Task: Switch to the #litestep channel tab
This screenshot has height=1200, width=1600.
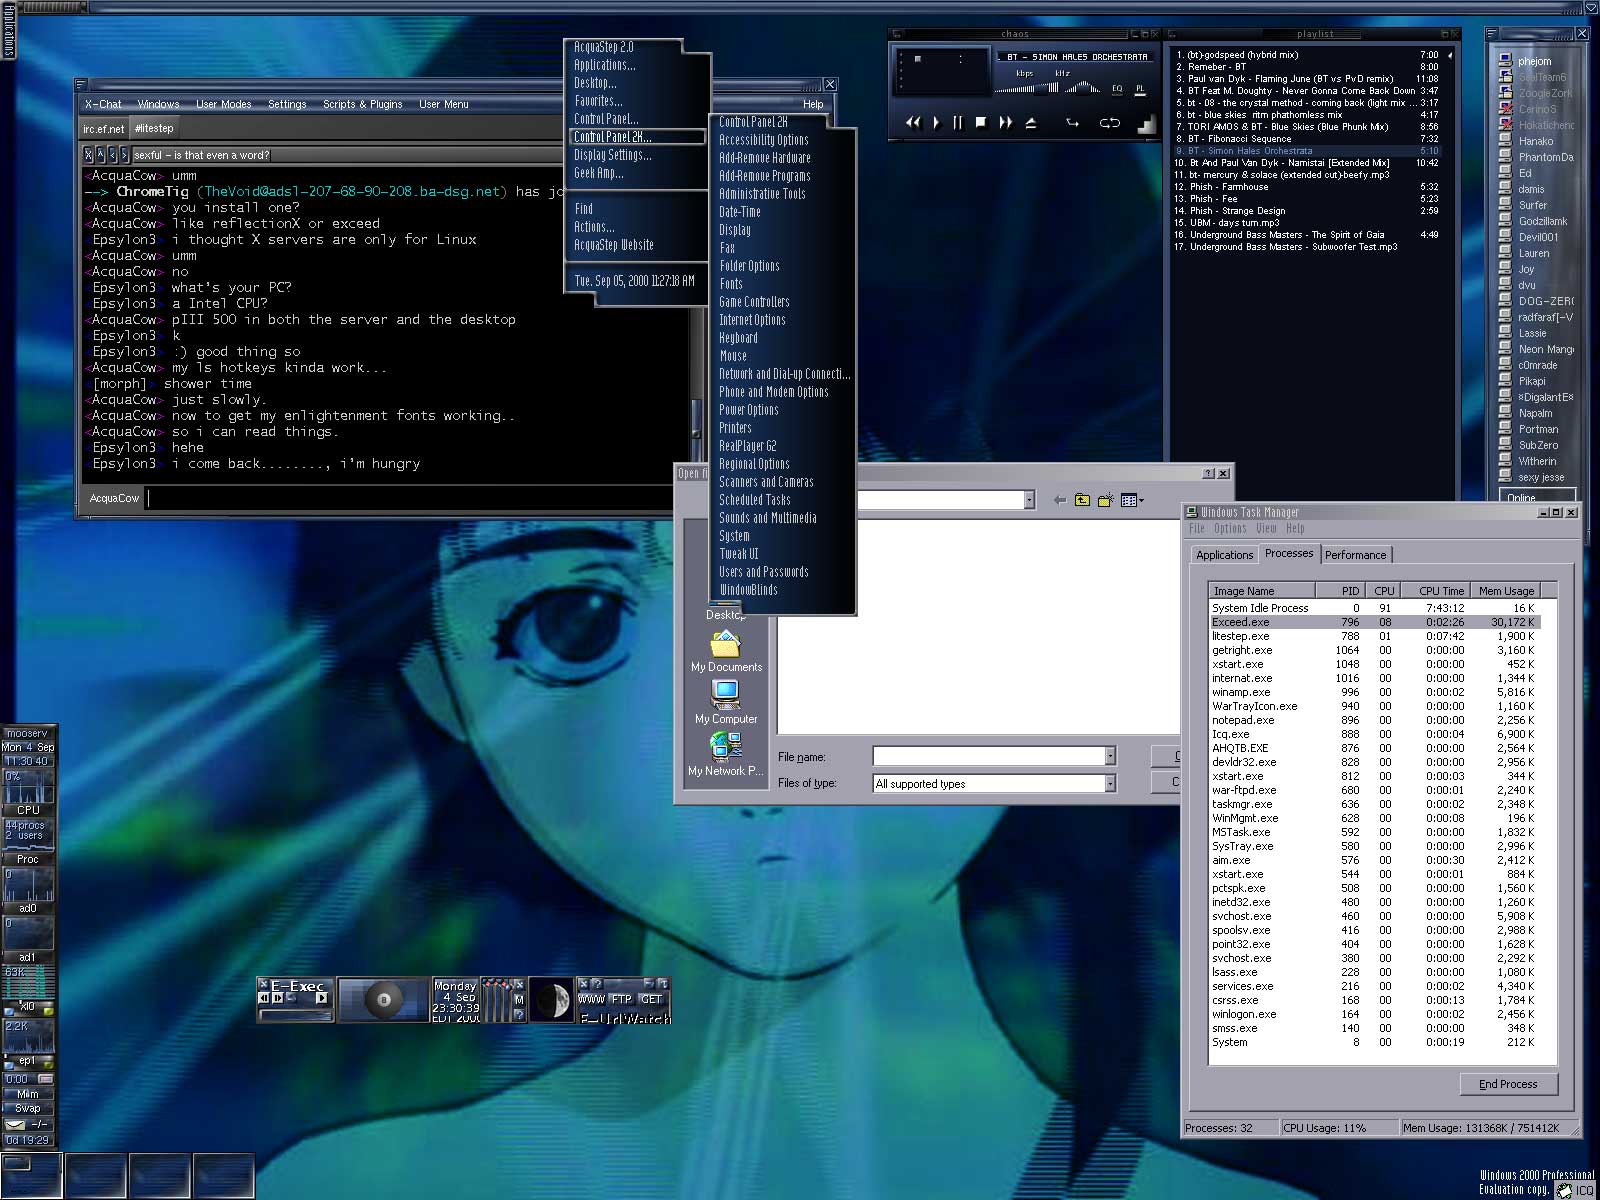Action: coord(154,128)
